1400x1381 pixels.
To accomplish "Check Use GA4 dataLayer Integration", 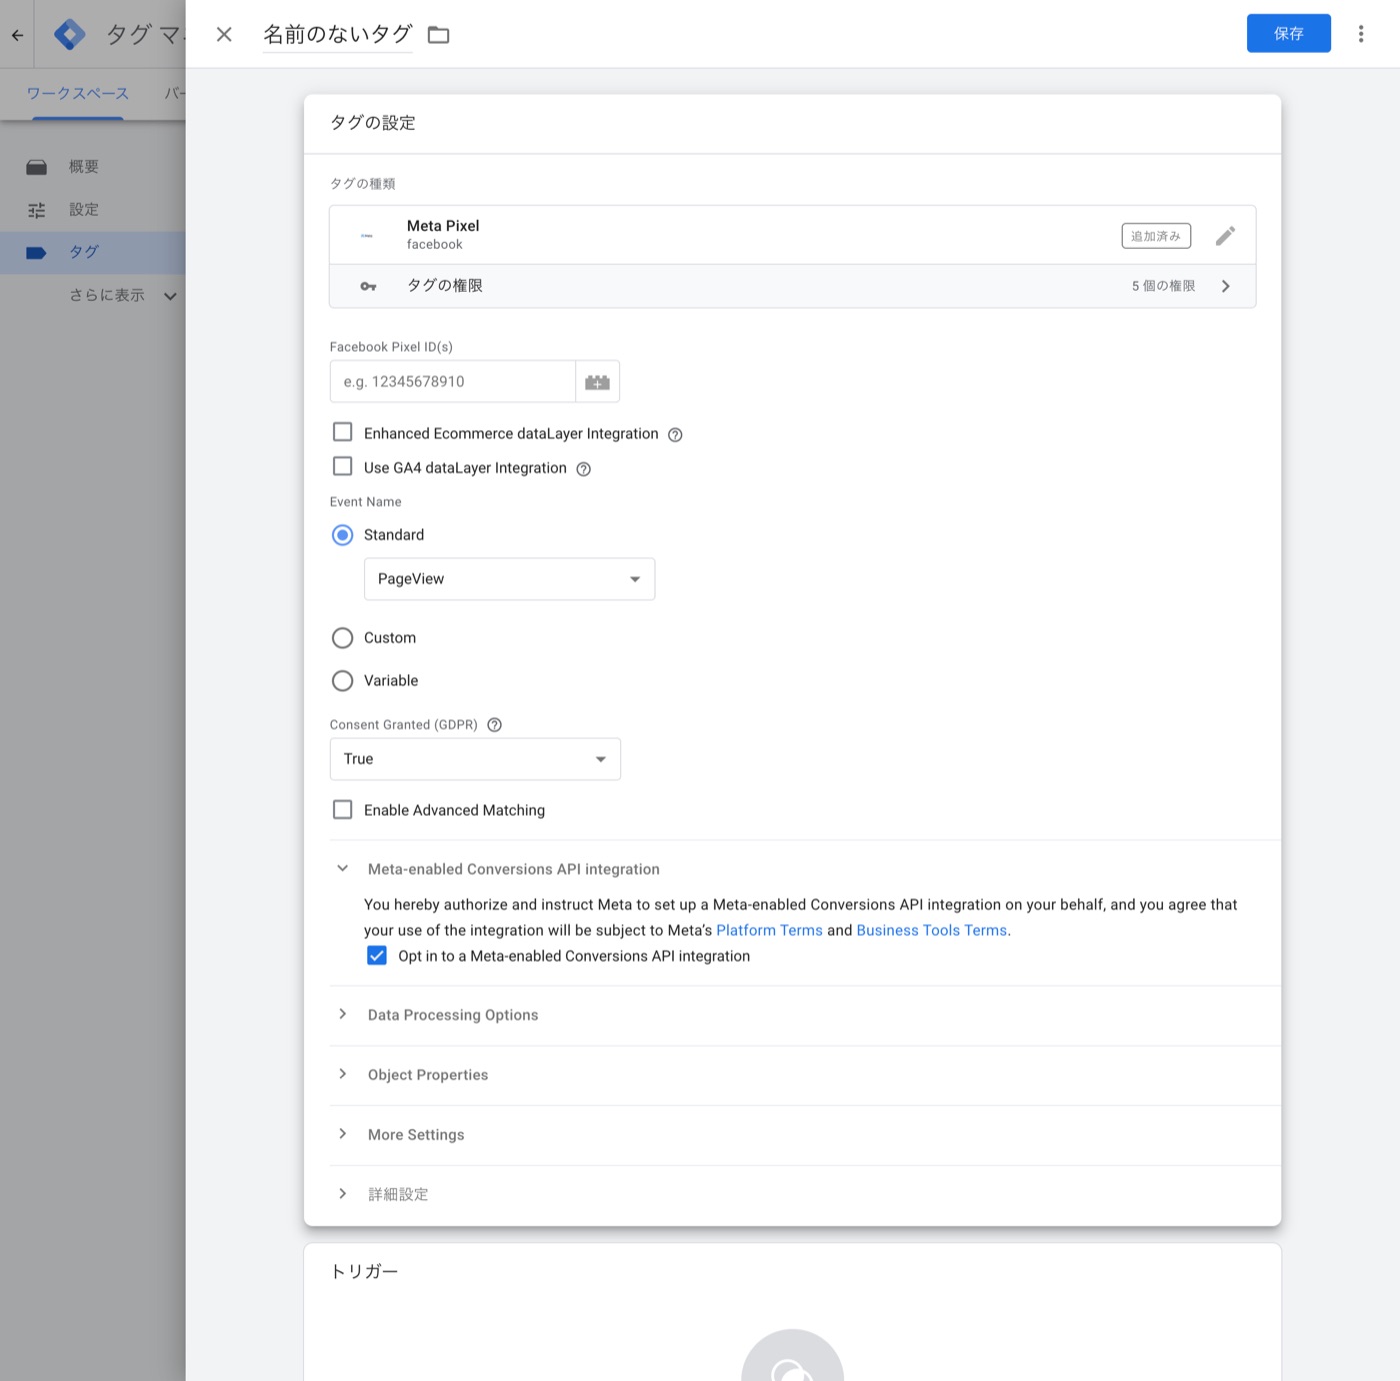I will click(x=343, y=466).
